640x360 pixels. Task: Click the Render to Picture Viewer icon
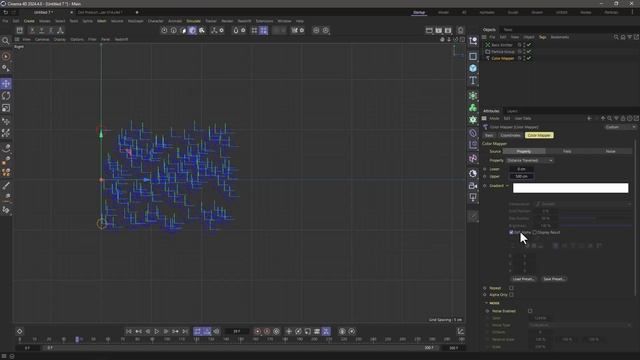pyautogui.click(x=438, y=30)
